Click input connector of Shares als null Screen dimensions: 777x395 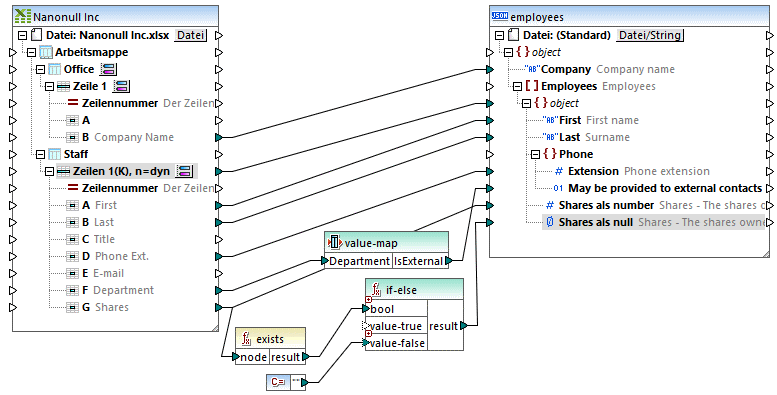[x=490, y=222]
